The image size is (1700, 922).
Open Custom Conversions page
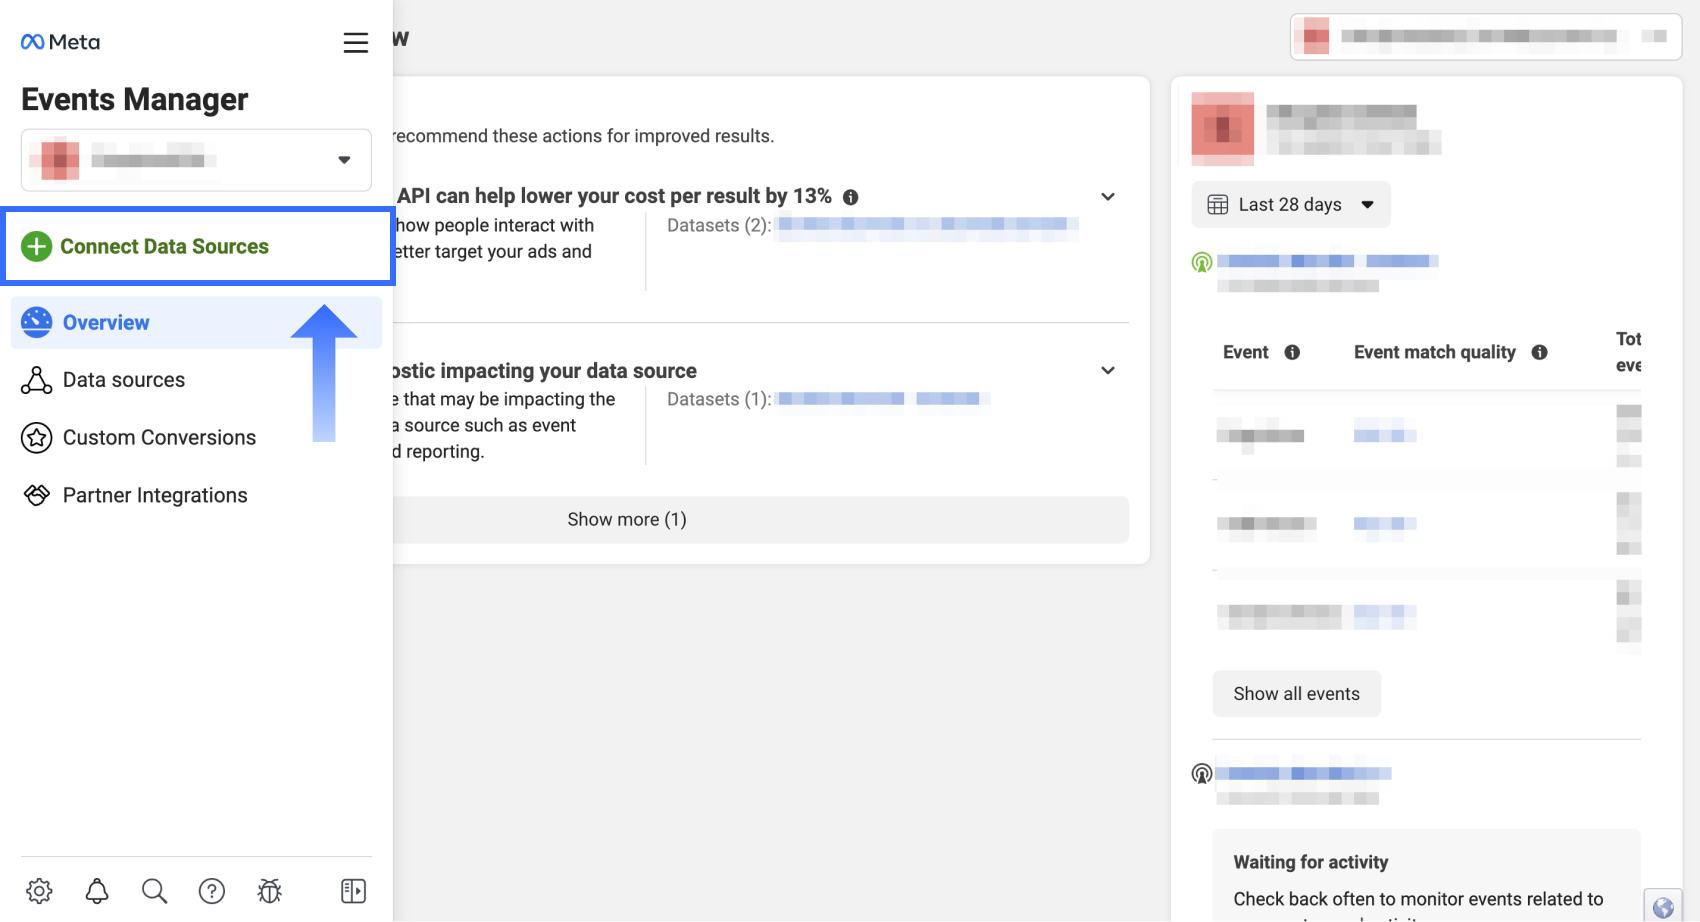[159, 438]
